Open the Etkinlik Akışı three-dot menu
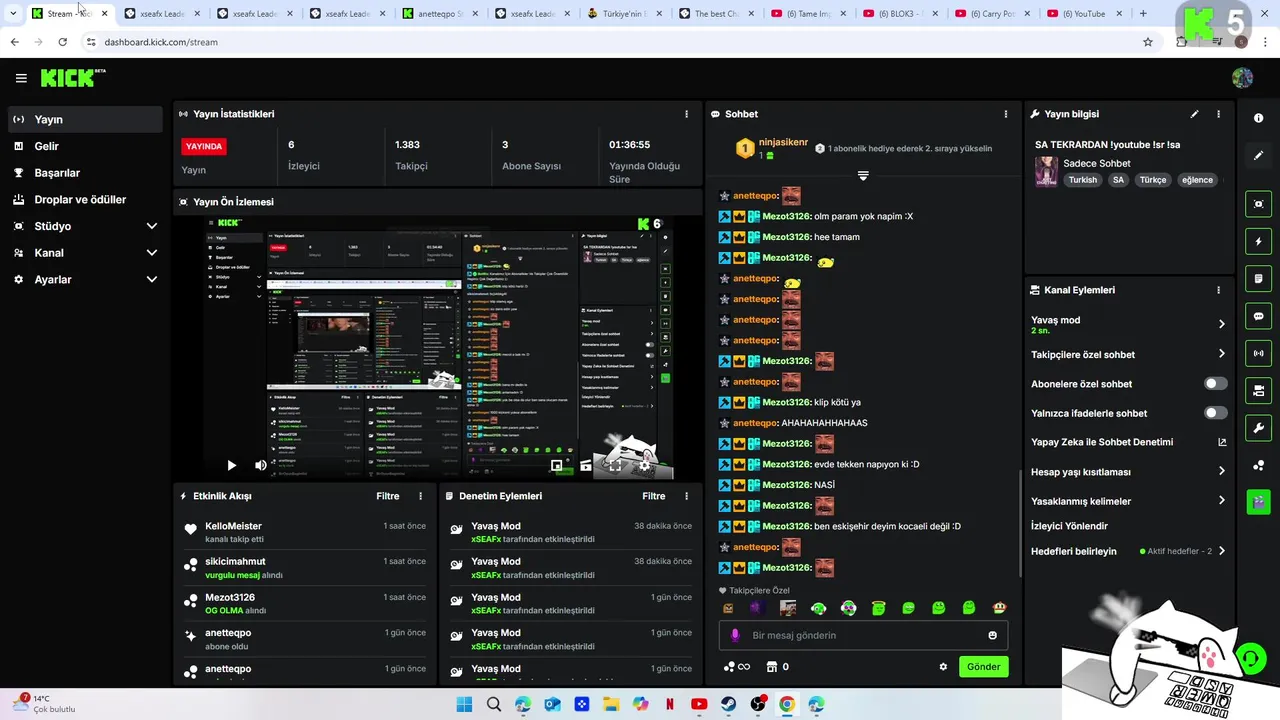This screenshot has width=1280, height=720. tap(420, 496)
